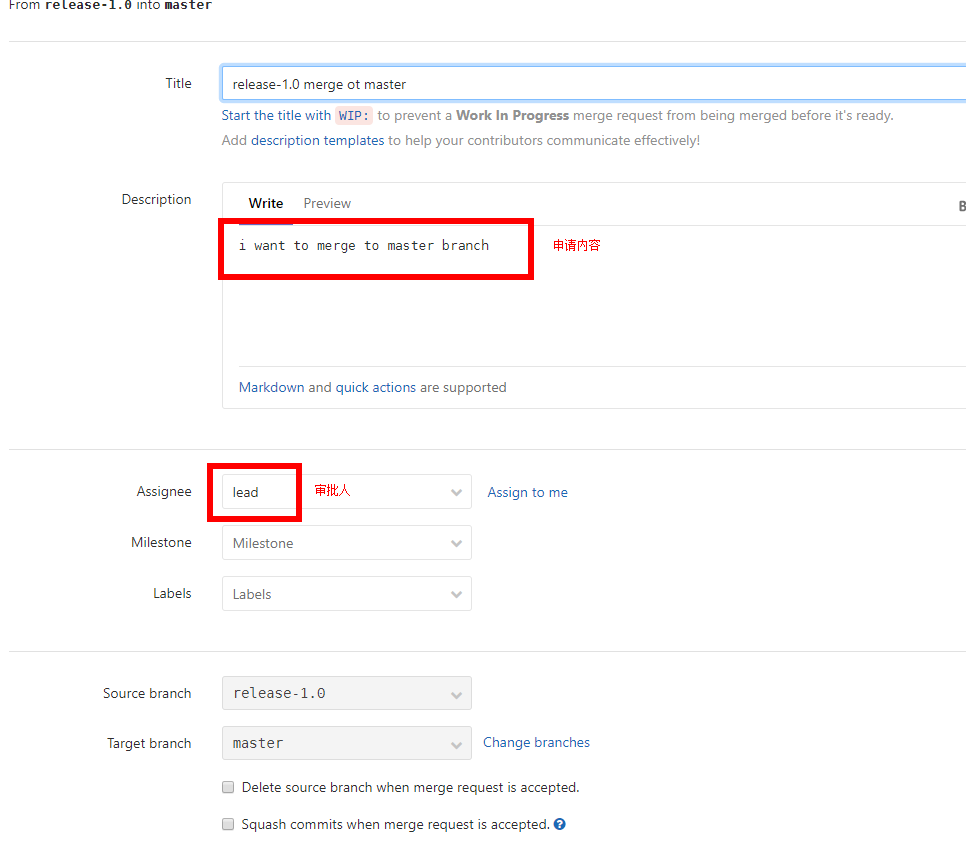Switch to the Write tab

tap(266, 203)
